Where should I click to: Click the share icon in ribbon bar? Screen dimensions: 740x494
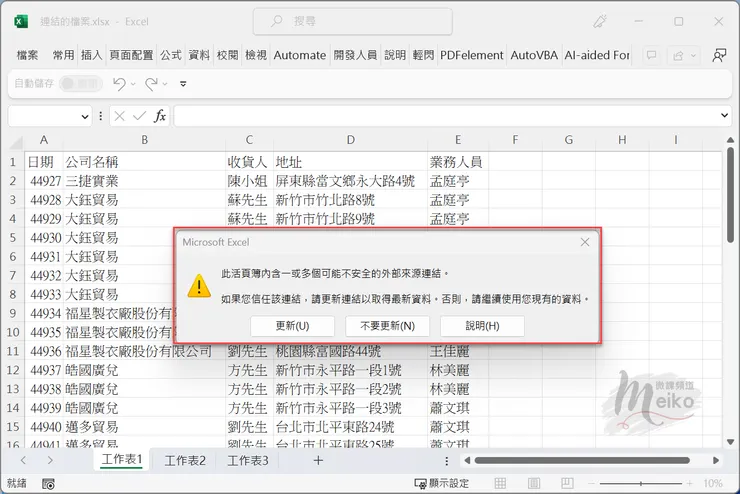point(678,56)
